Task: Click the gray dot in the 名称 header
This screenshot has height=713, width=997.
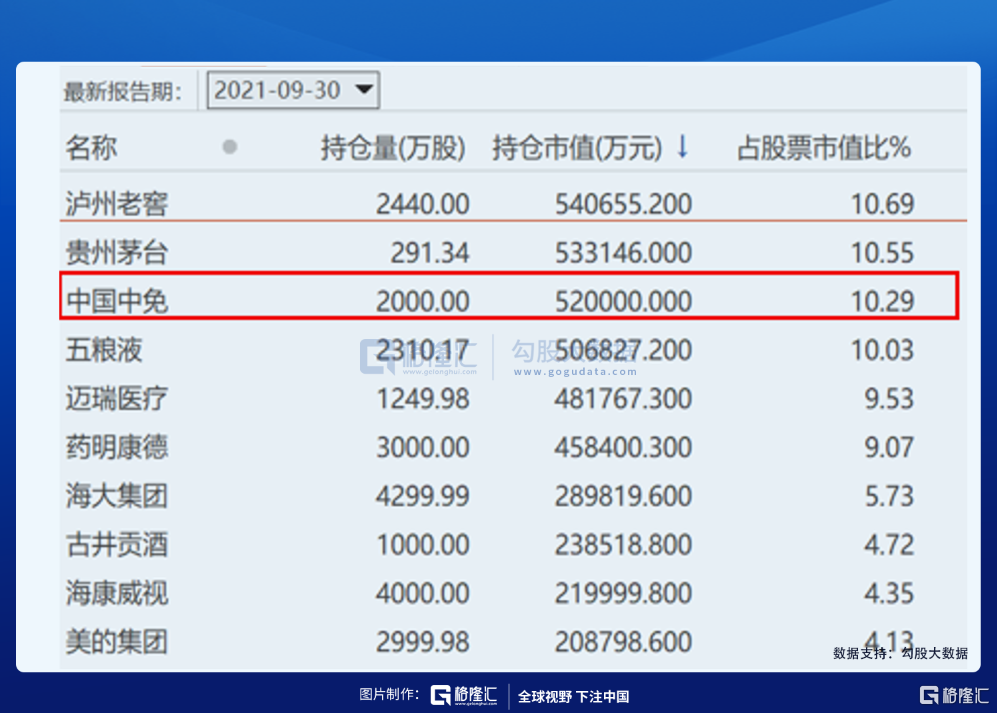Action: [x=230, y=147]
